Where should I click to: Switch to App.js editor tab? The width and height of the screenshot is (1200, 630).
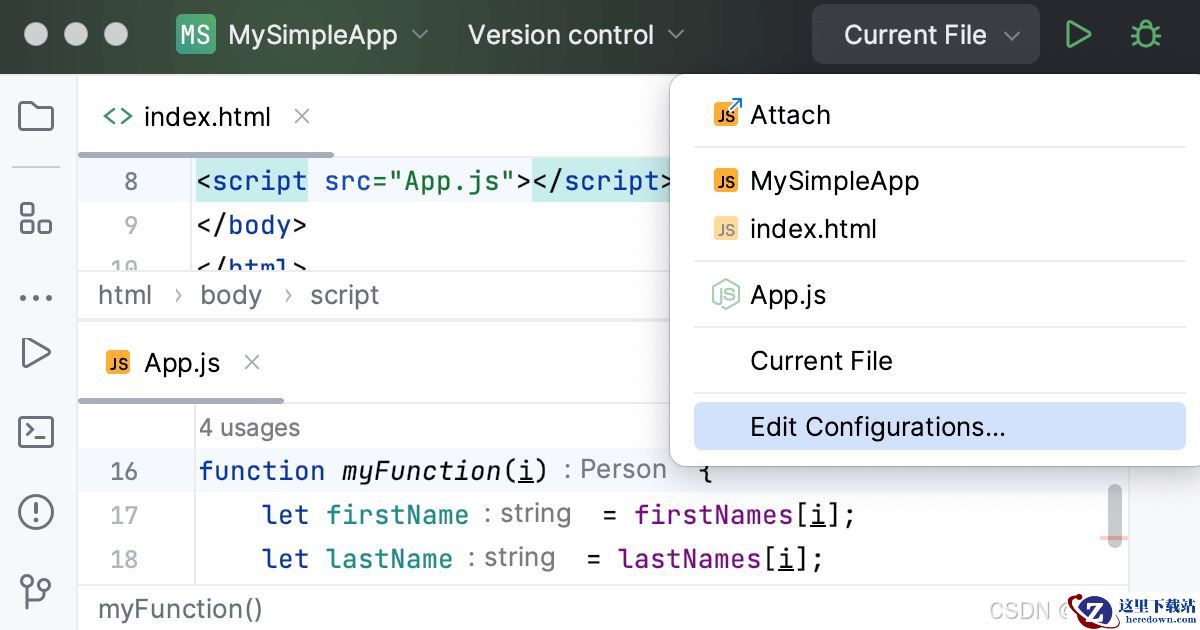182,363
